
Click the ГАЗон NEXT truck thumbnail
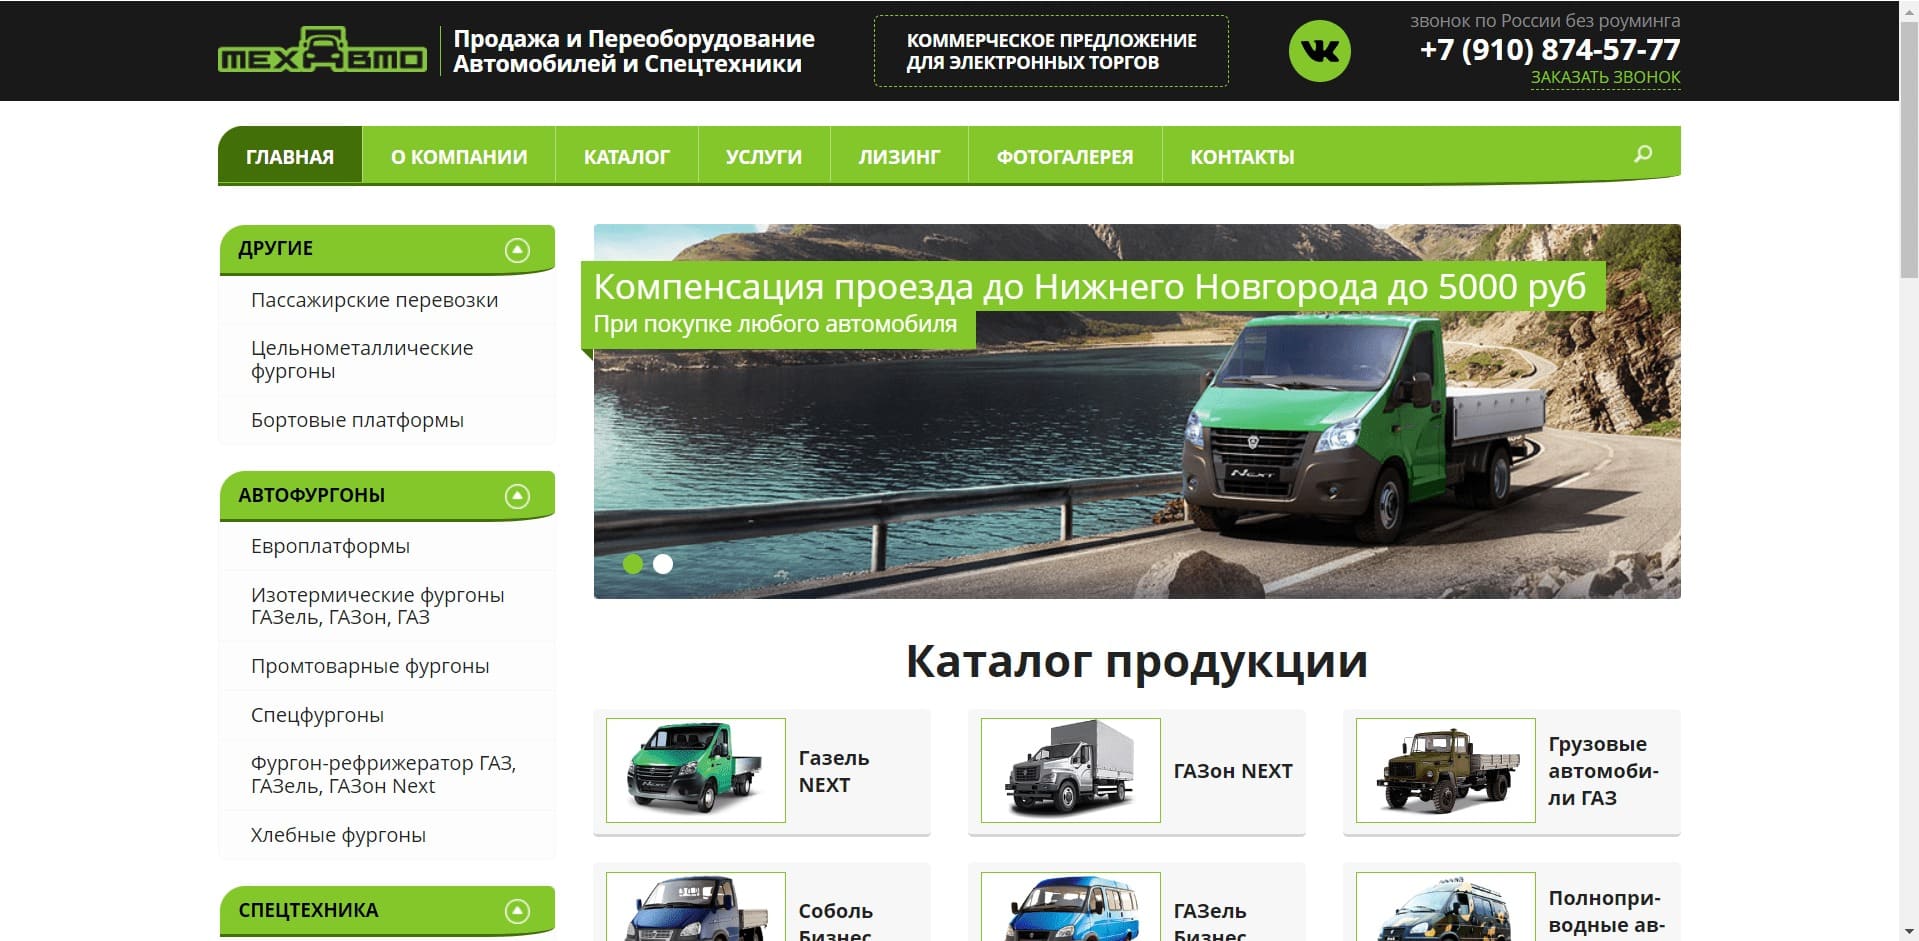tap(1071, 770)
